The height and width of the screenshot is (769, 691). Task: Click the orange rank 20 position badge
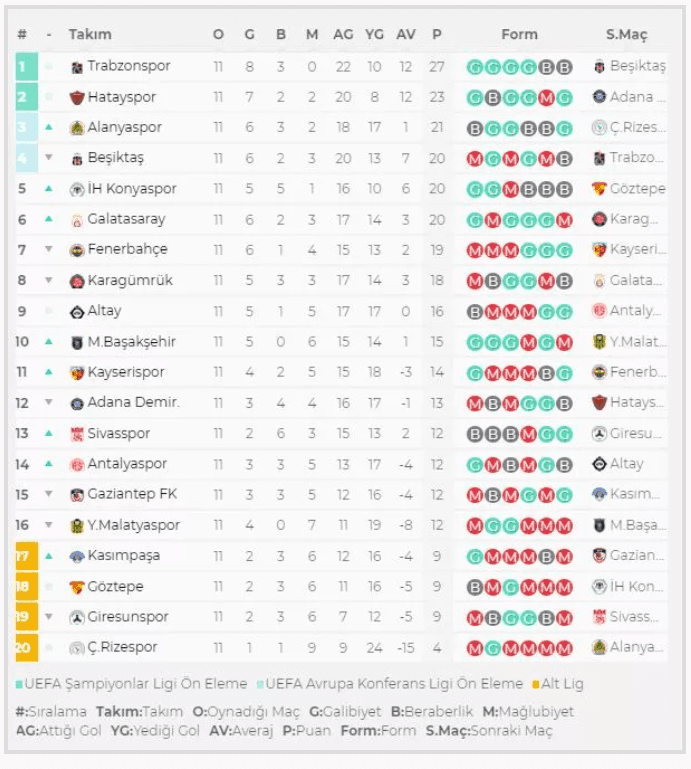(x=23, y=648)
